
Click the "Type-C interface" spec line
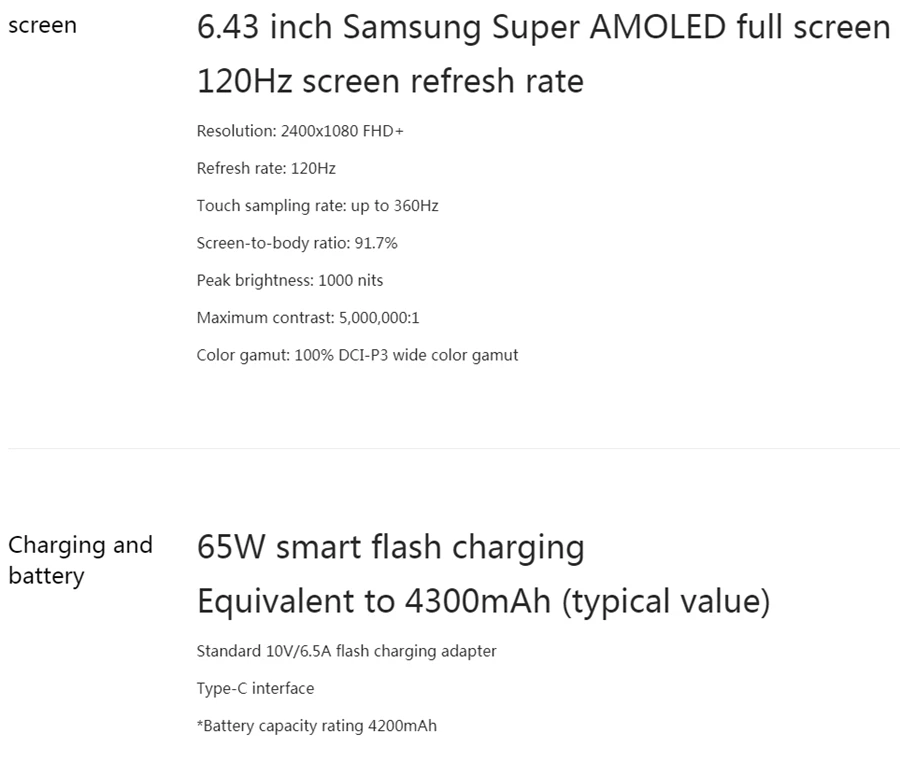coord(255,688)
